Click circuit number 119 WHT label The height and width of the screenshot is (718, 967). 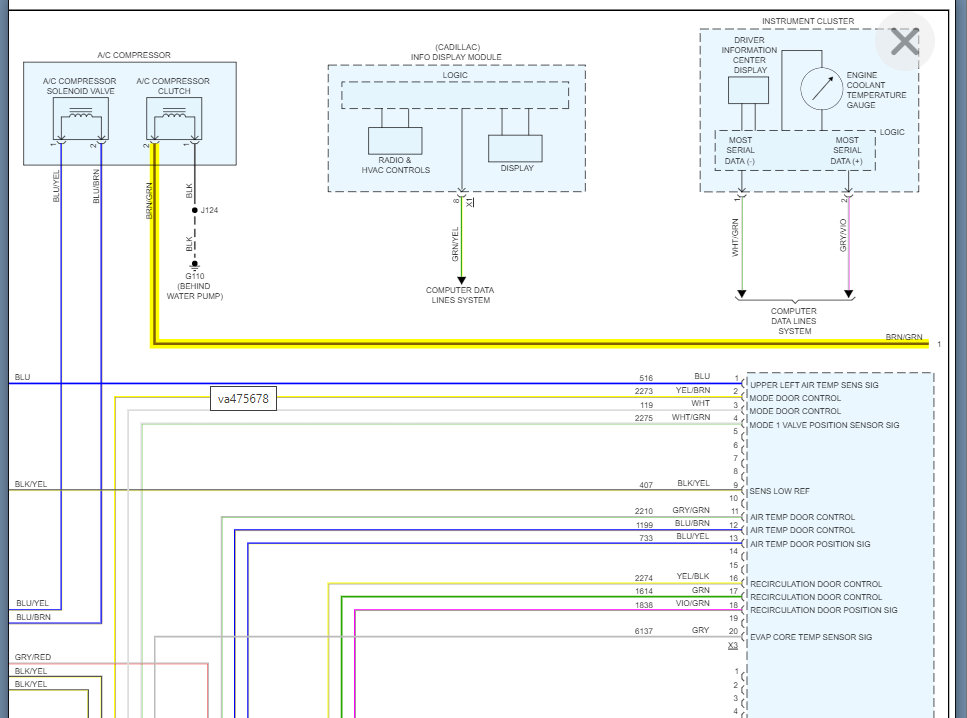(x=646, y=405)
